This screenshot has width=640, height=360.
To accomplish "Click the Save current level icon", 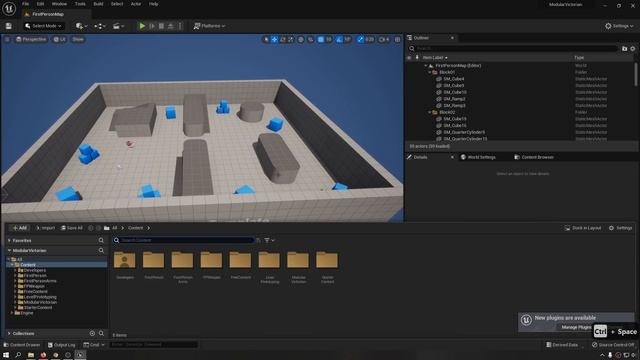I will tap(9, 26).
